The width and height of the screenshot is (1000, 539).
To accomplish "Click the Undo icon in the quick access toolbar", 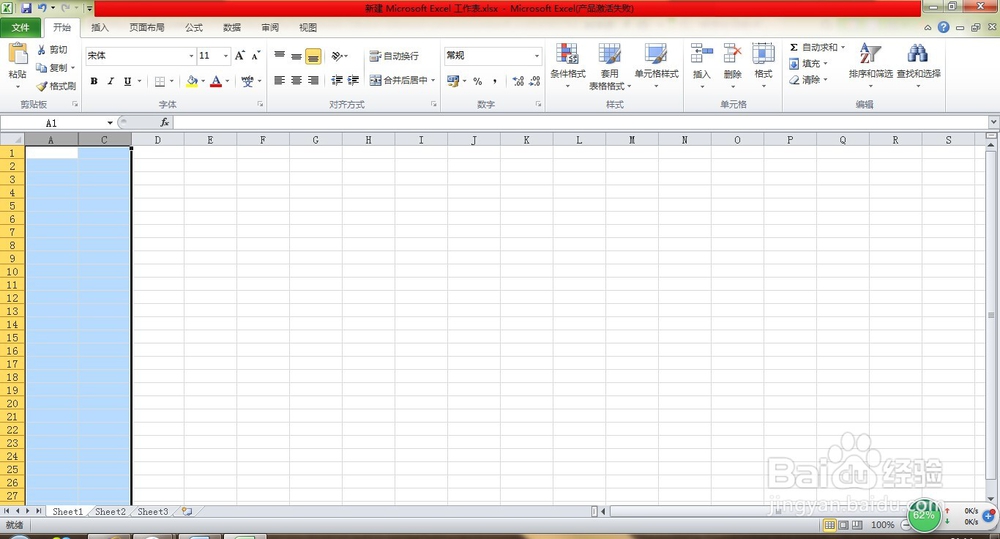I will pos(42,8).
